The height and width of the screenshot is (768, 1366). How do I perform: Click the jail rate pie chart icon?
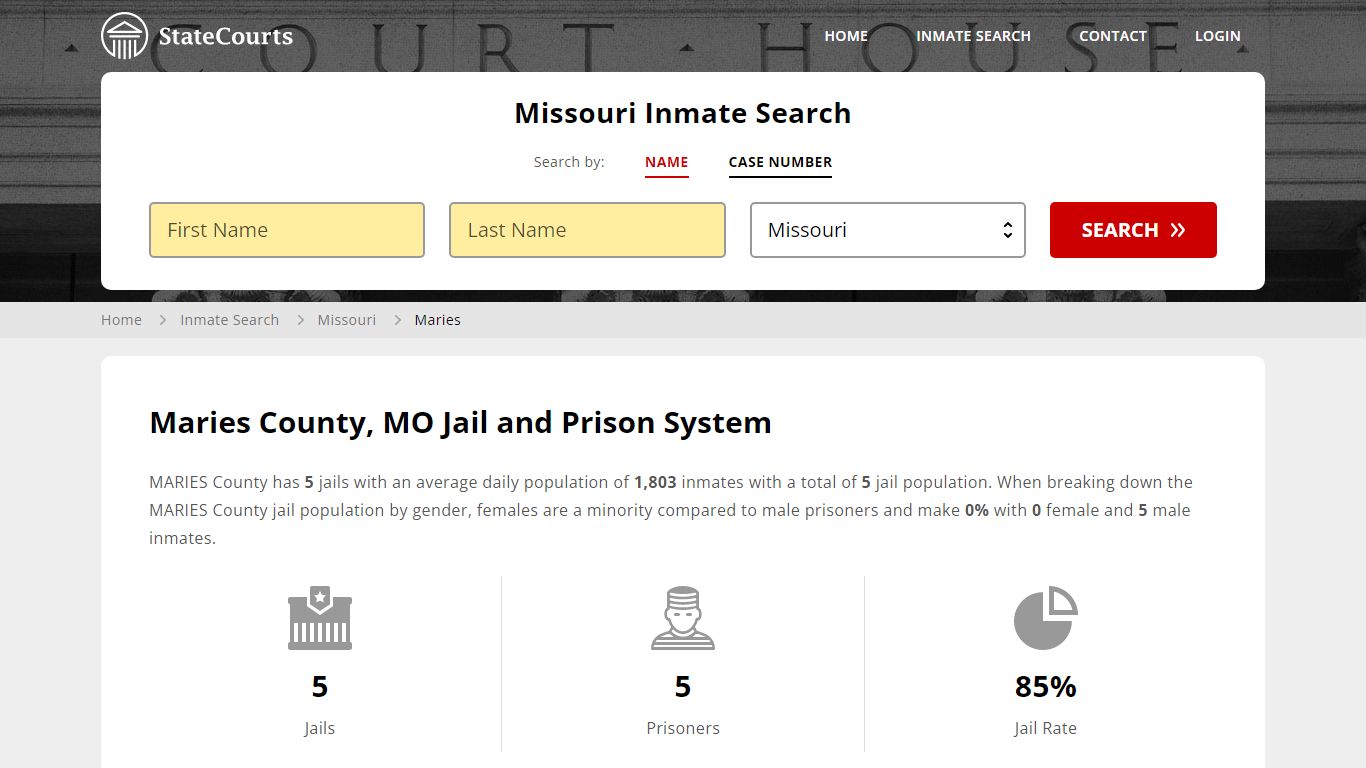1045,618
